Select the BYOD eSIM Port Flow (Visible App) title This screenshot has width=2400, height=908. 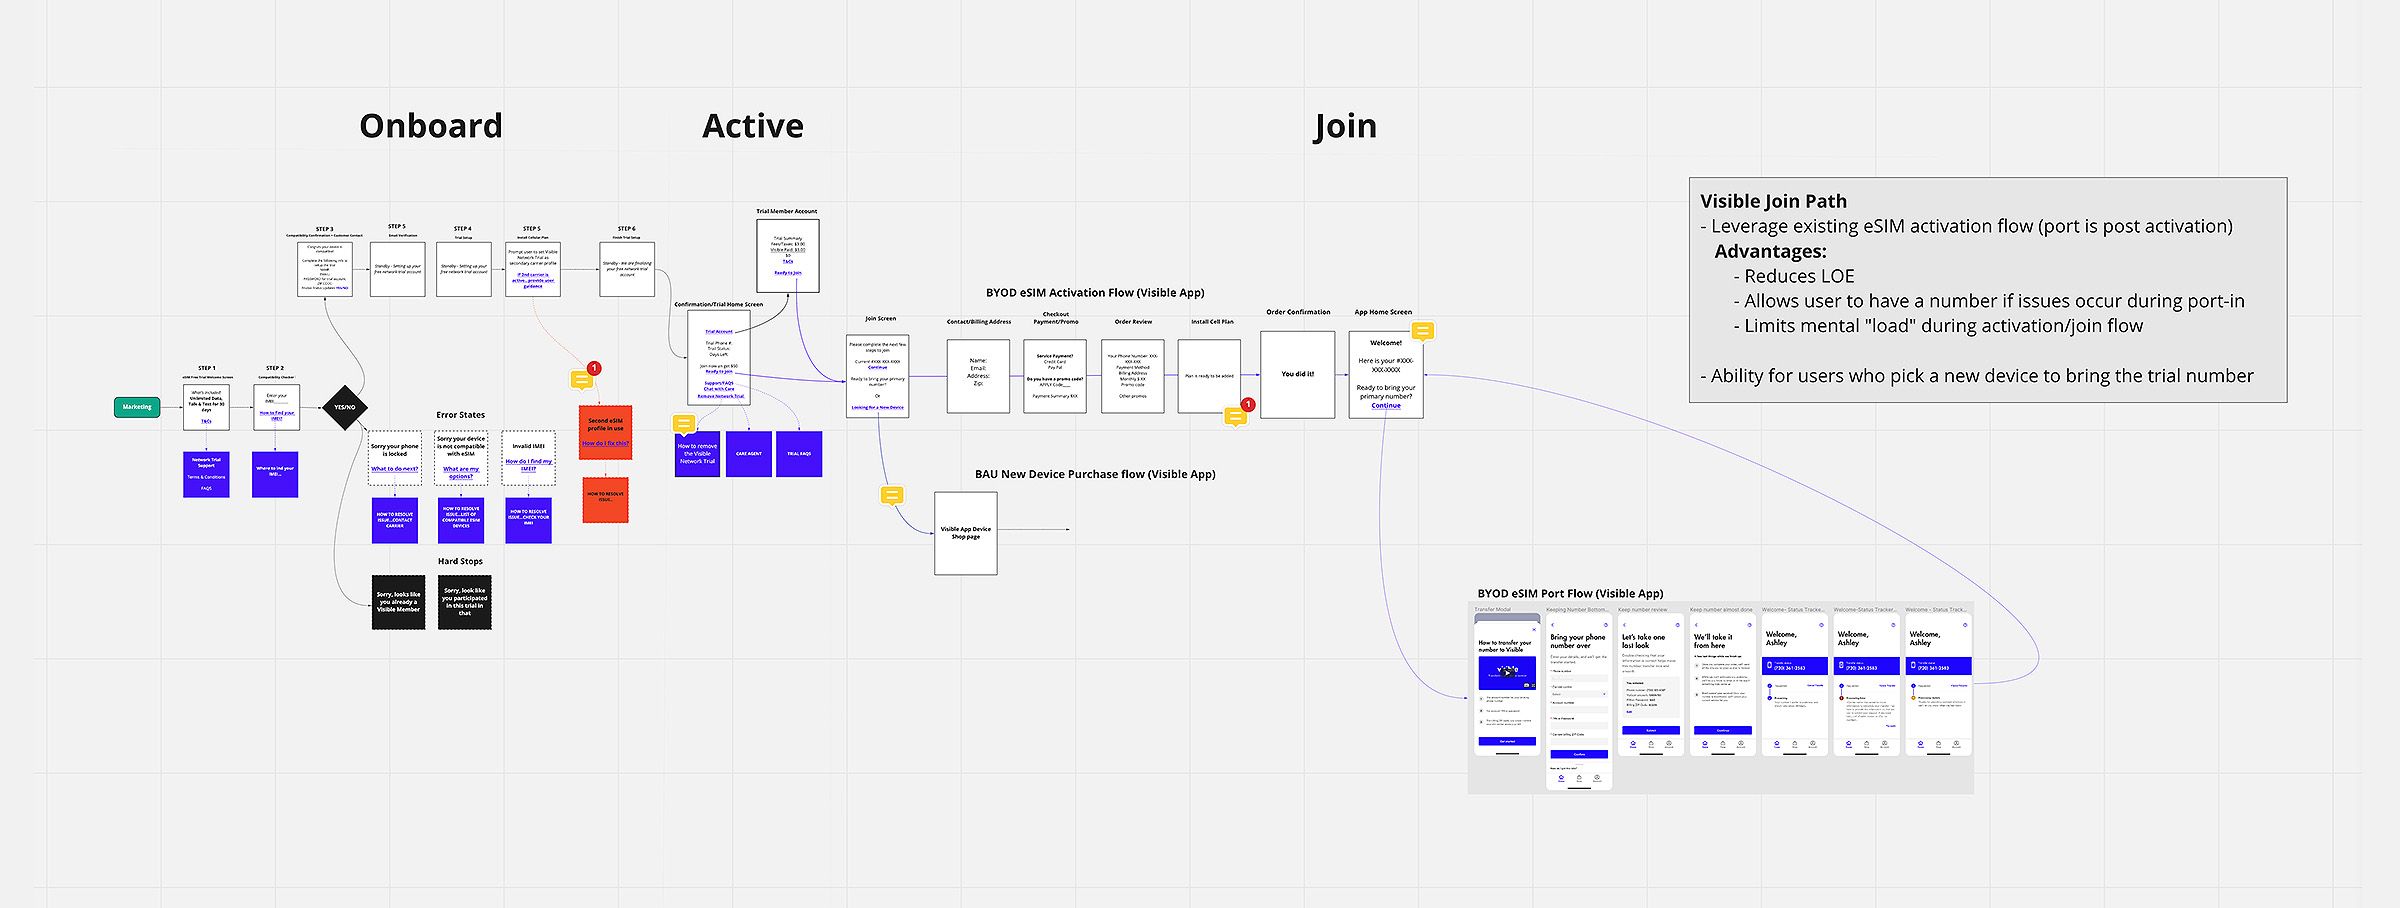point(1571,594)
